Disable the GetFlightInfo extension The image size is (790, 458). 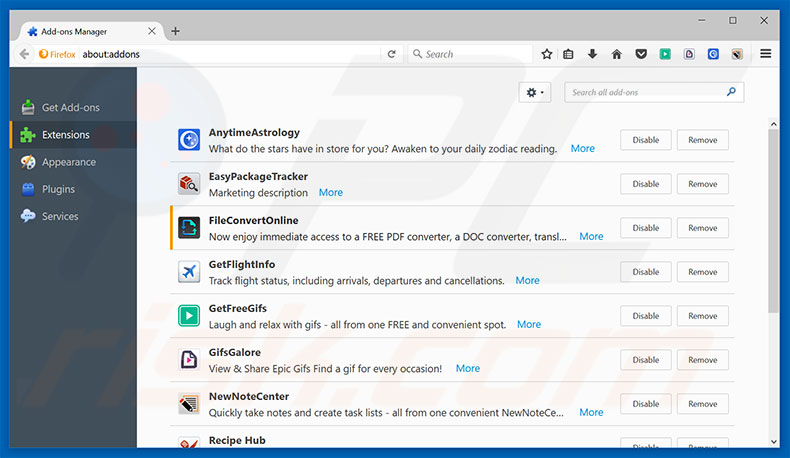tap(645, 272)
